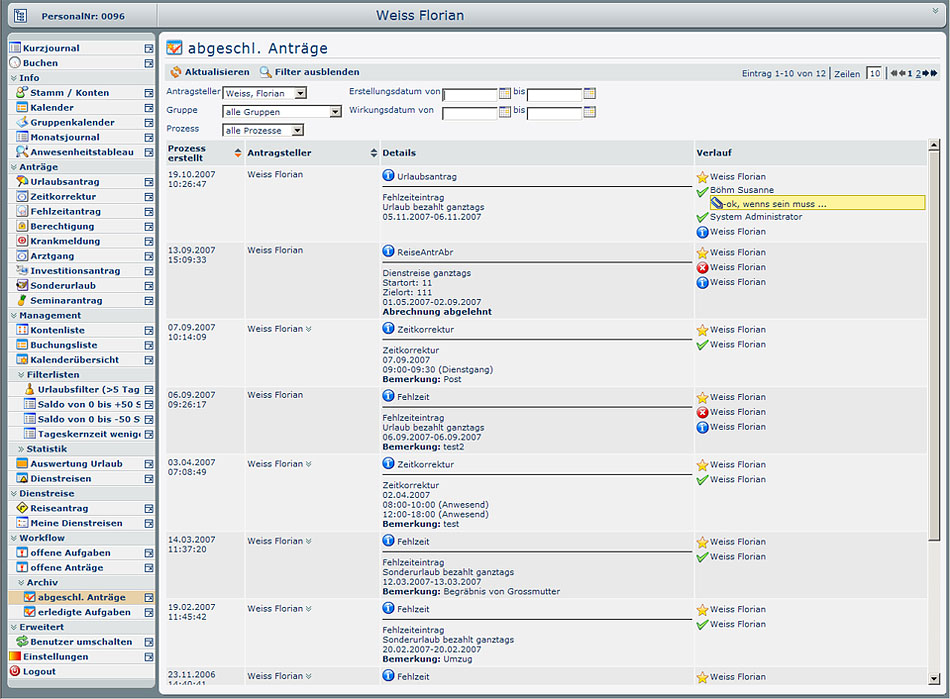Click new-window icon beside Reiseantrag
This screenshot has height=699, width=950.
pyautogui.click(x=149, y=509)
